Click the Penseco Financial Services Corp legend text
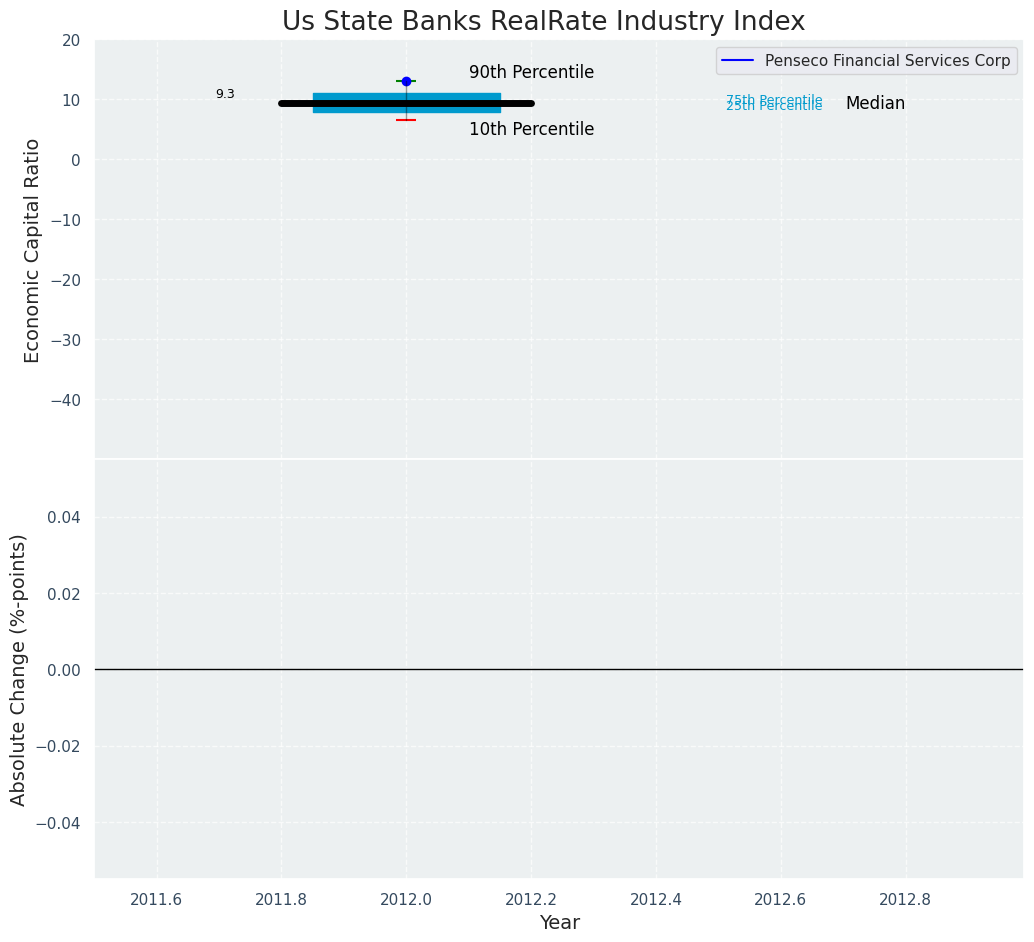This screenshot has height=942, width=1034. pos(887,61)
